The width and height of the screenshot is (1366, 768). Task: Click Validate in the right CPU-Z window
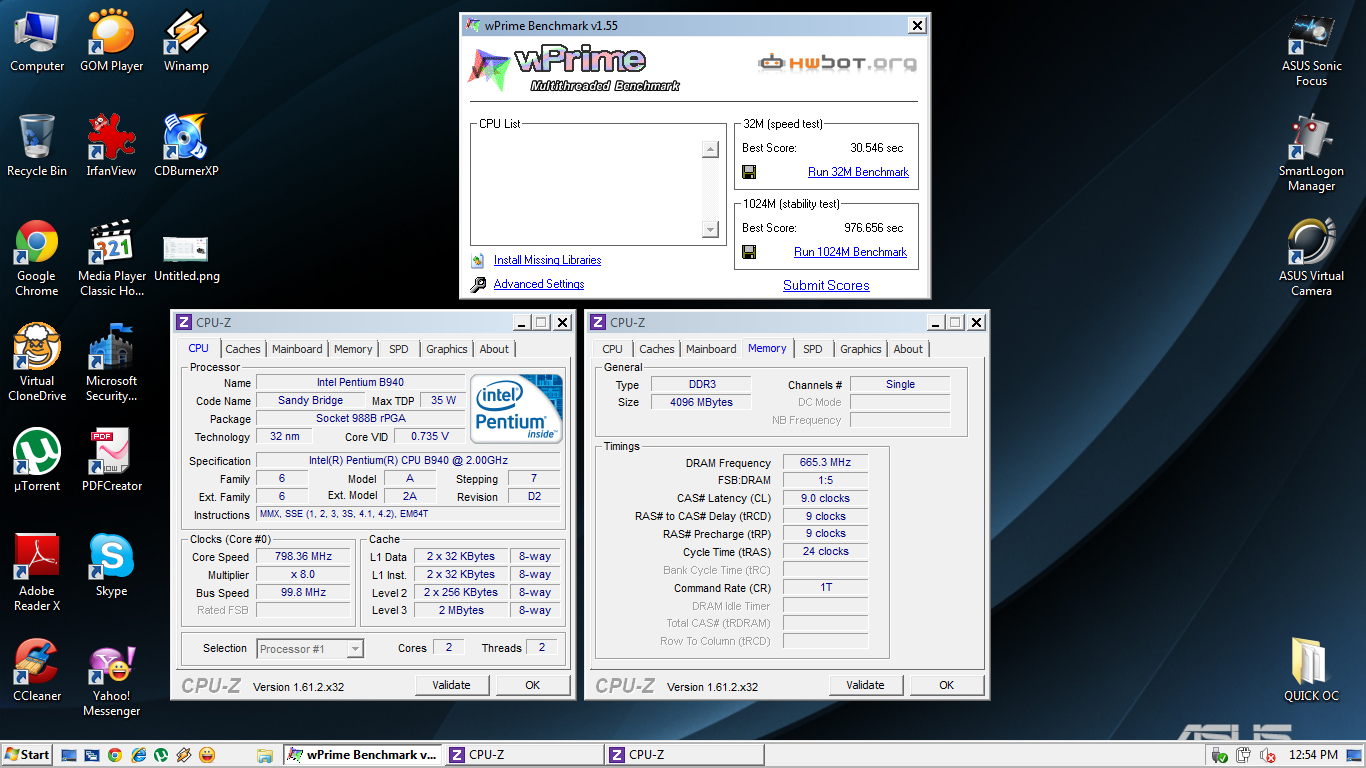[865, 685]
